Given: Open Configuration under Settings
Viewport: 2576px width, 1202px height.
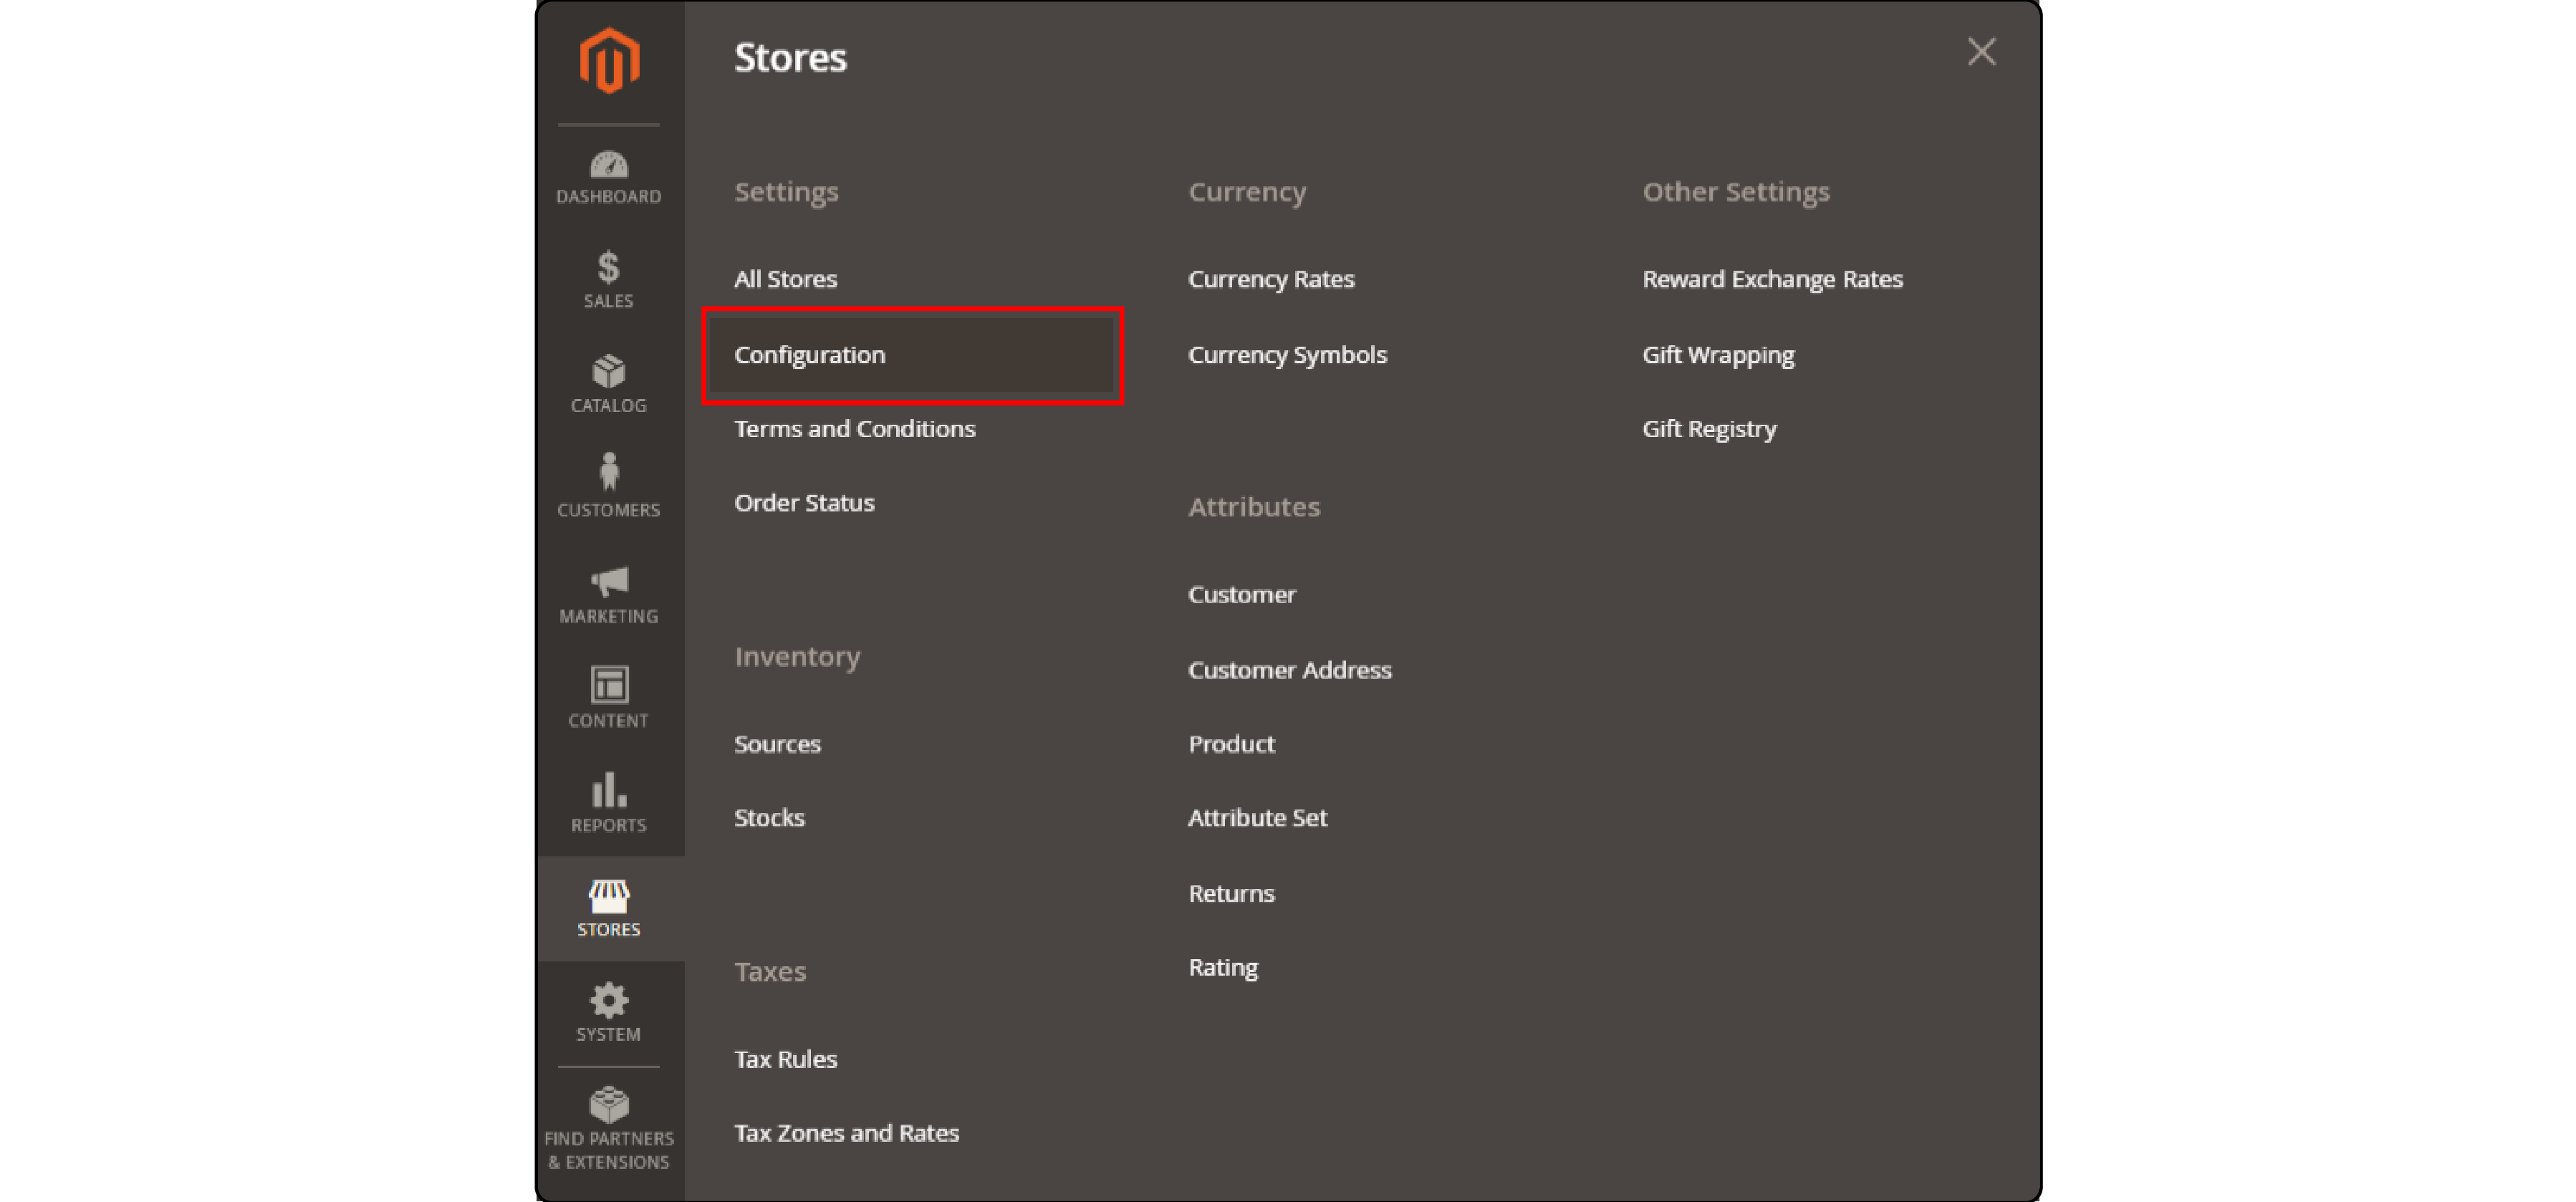Looking at the screenshot, I should click(812, 353).
